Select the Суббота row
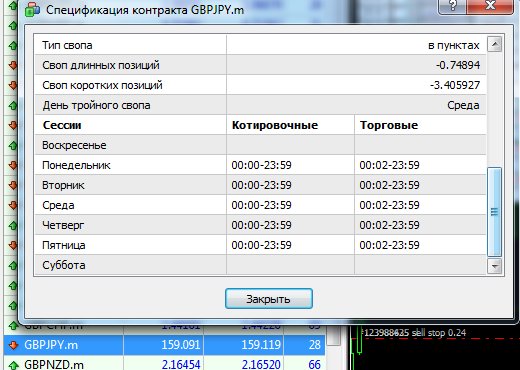Image resolution: width=520 pixels, height=370 pixels. (260, 265)
